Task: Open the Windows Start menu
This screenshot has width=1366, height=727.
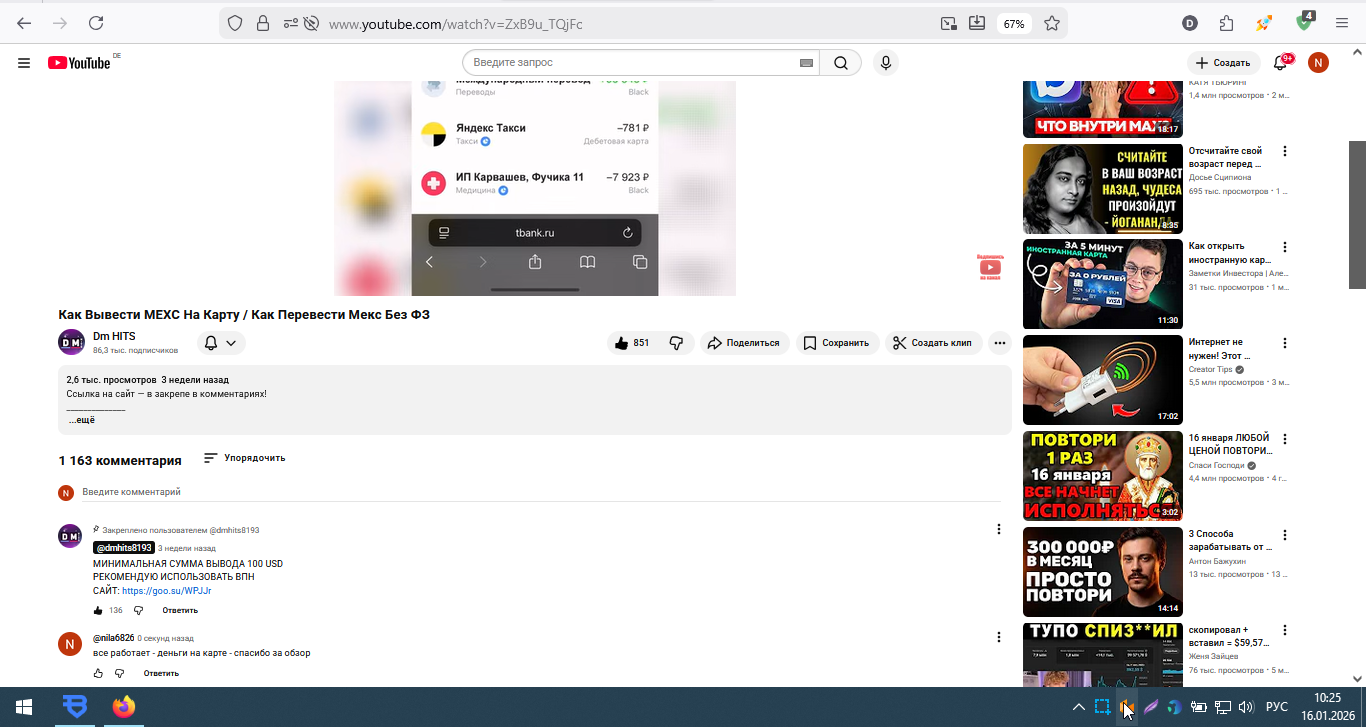Action: point(23,707)
